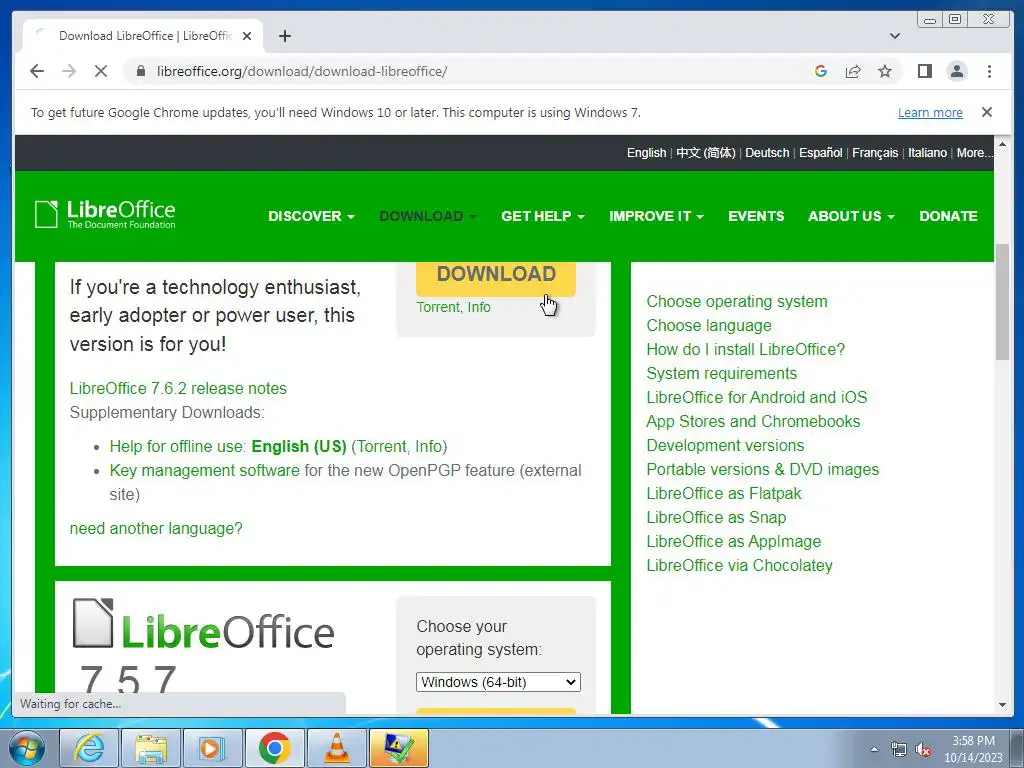
Task: Open a new browser tab
Action: point(285,36)
